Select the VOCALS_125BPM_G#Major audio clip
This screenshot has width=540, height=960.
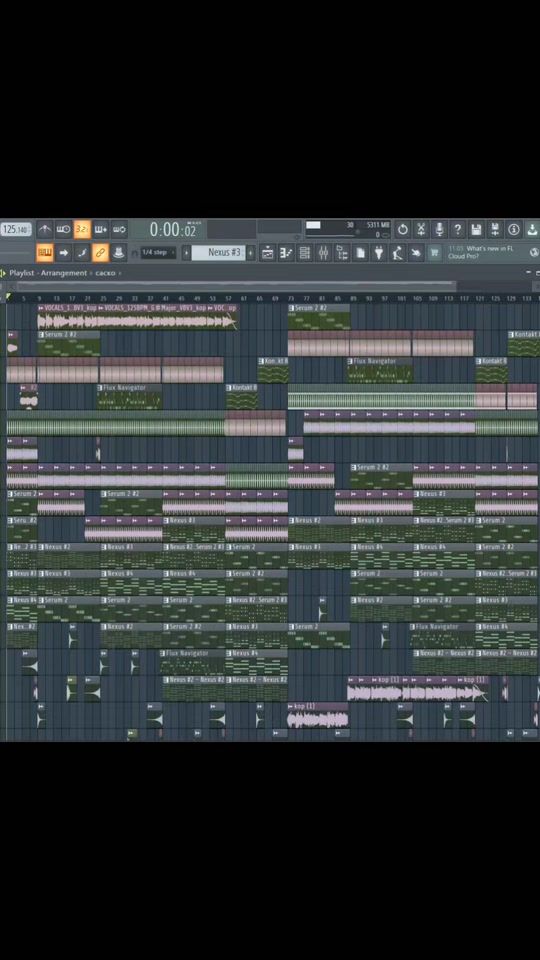(152, 318)
